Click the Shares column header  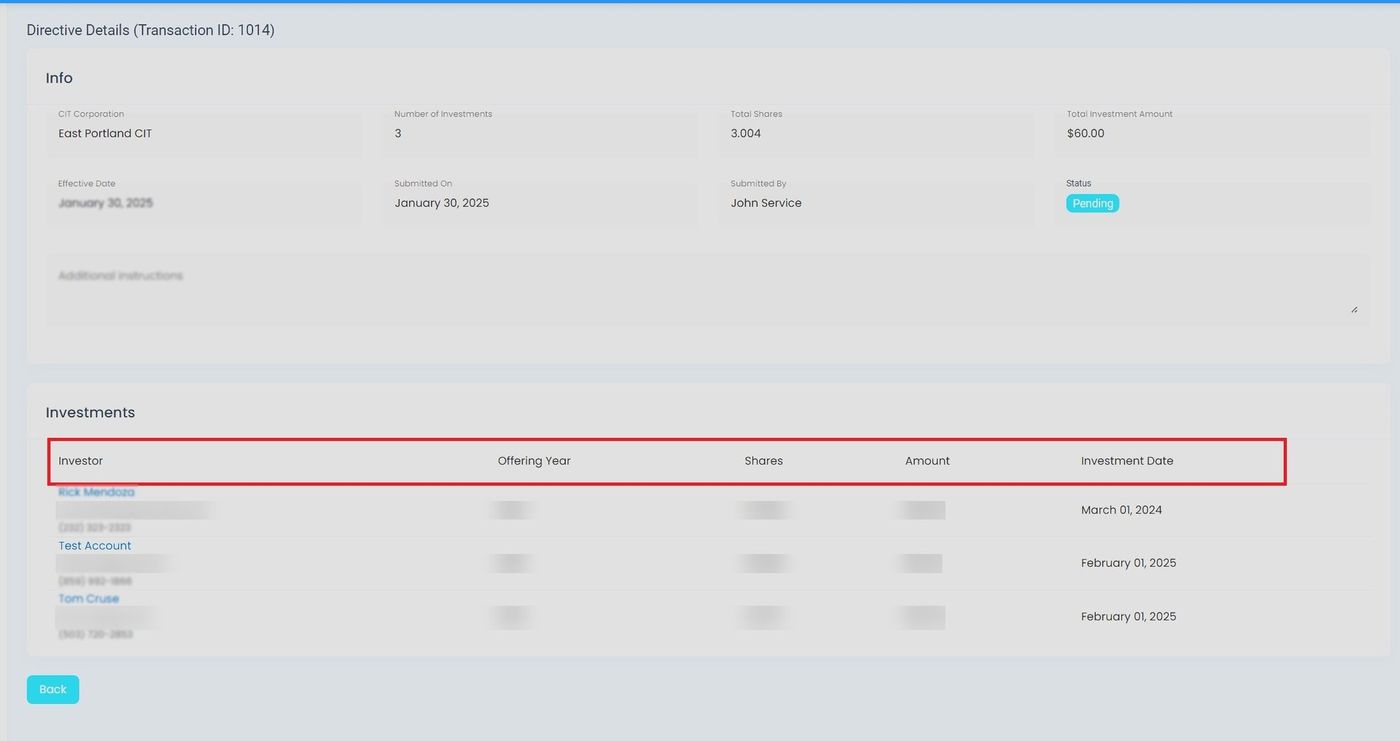click(x=763, y=461)
